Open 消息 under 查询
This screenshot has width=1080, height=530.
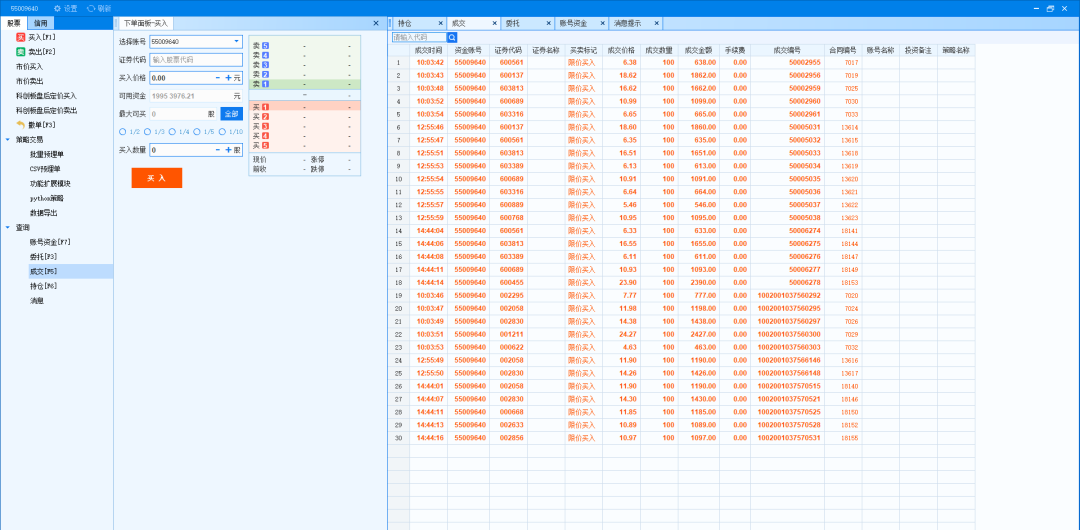click(x=37, y=300)
